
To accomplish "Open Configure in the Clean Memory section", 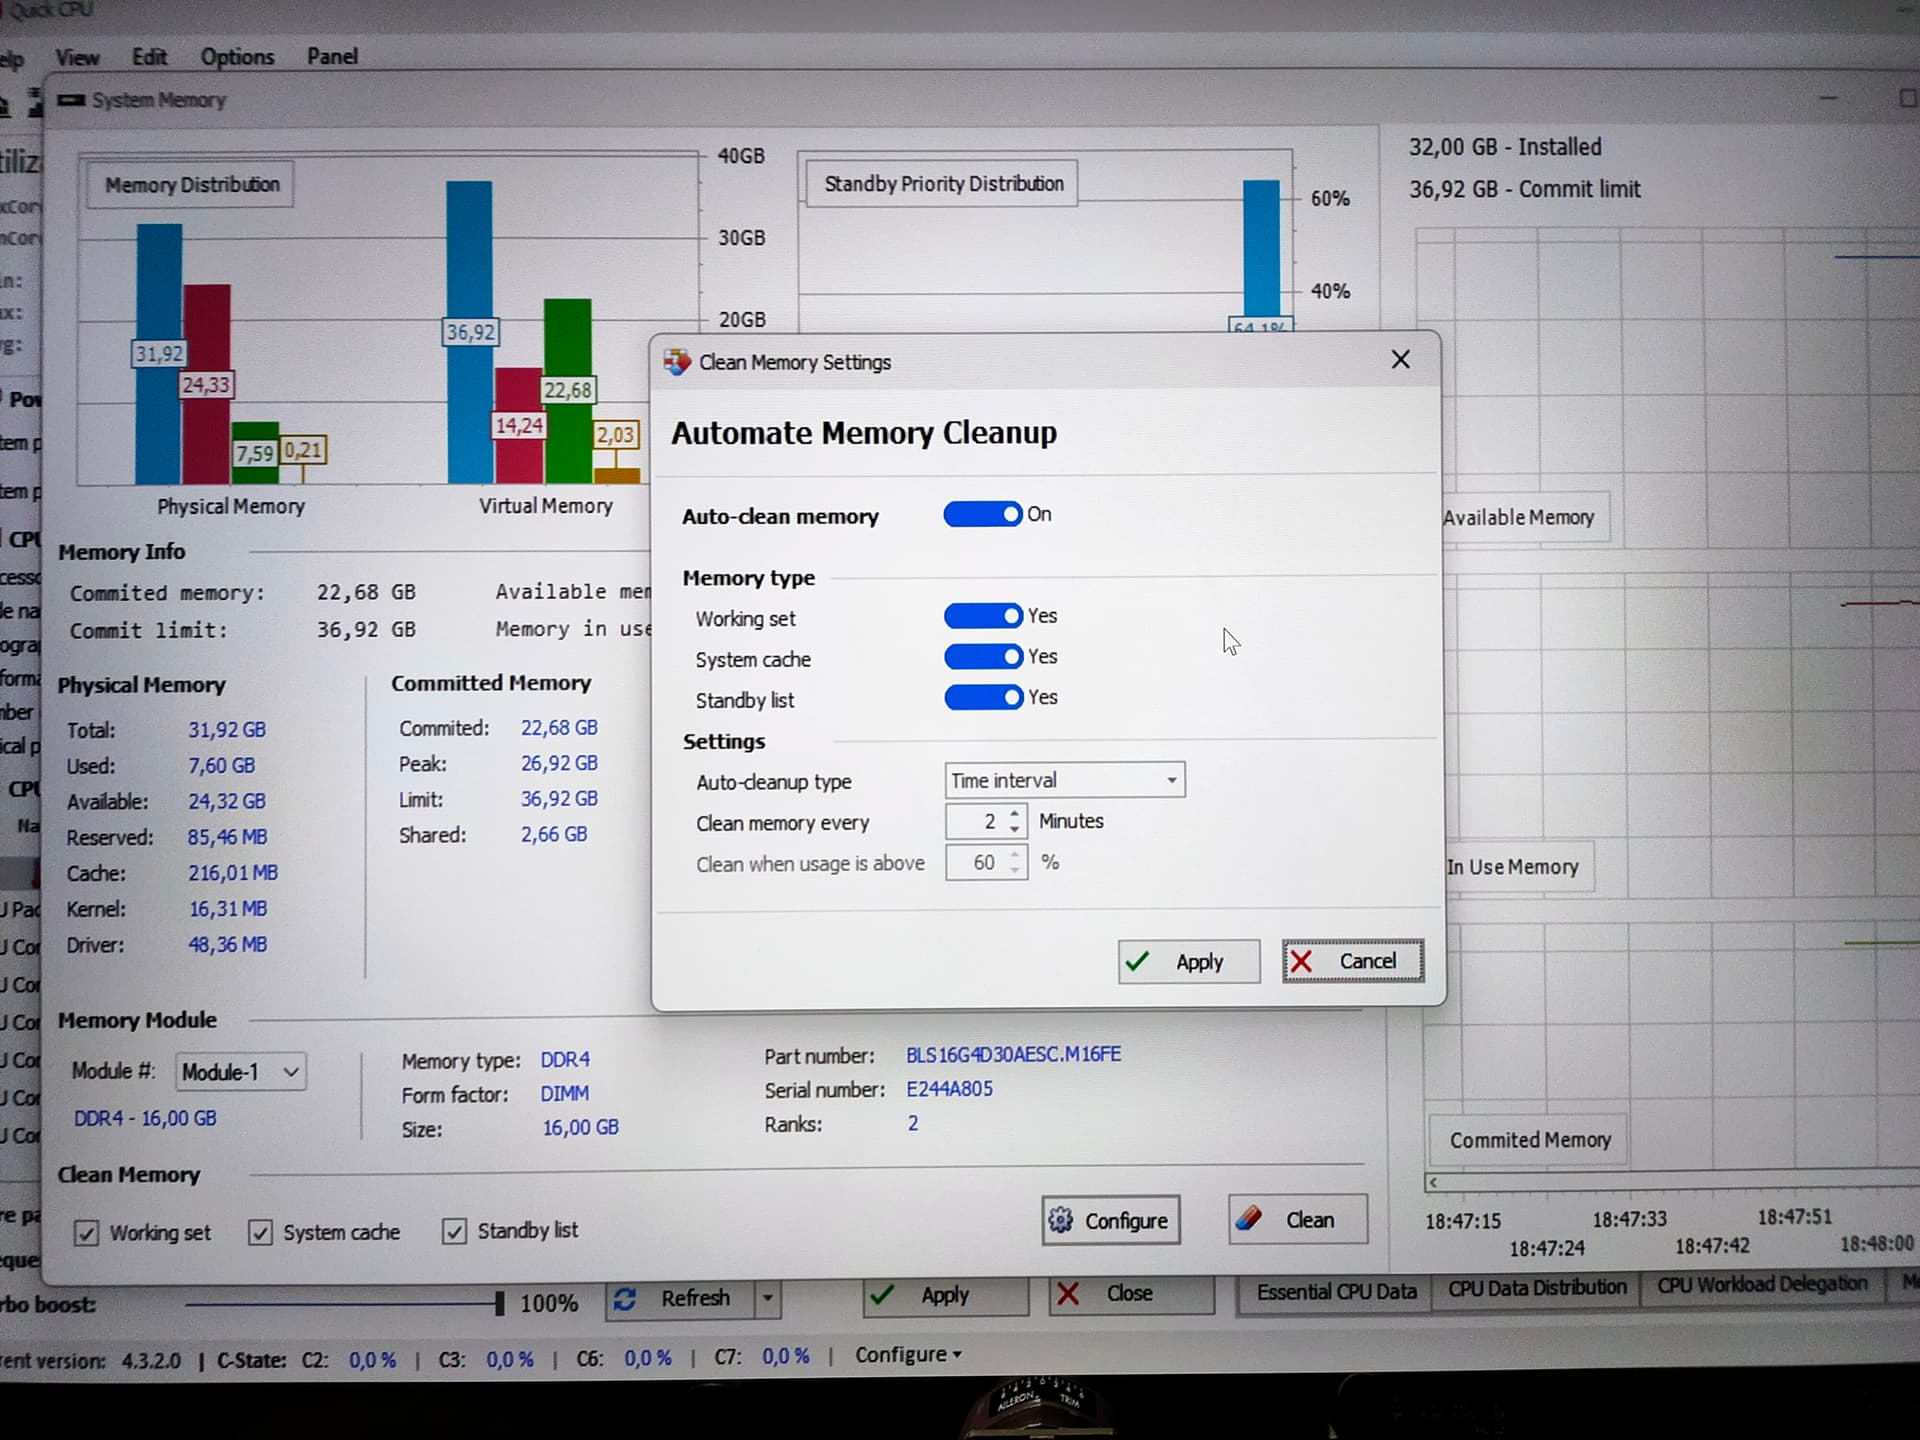I will pos(1111,1221).
